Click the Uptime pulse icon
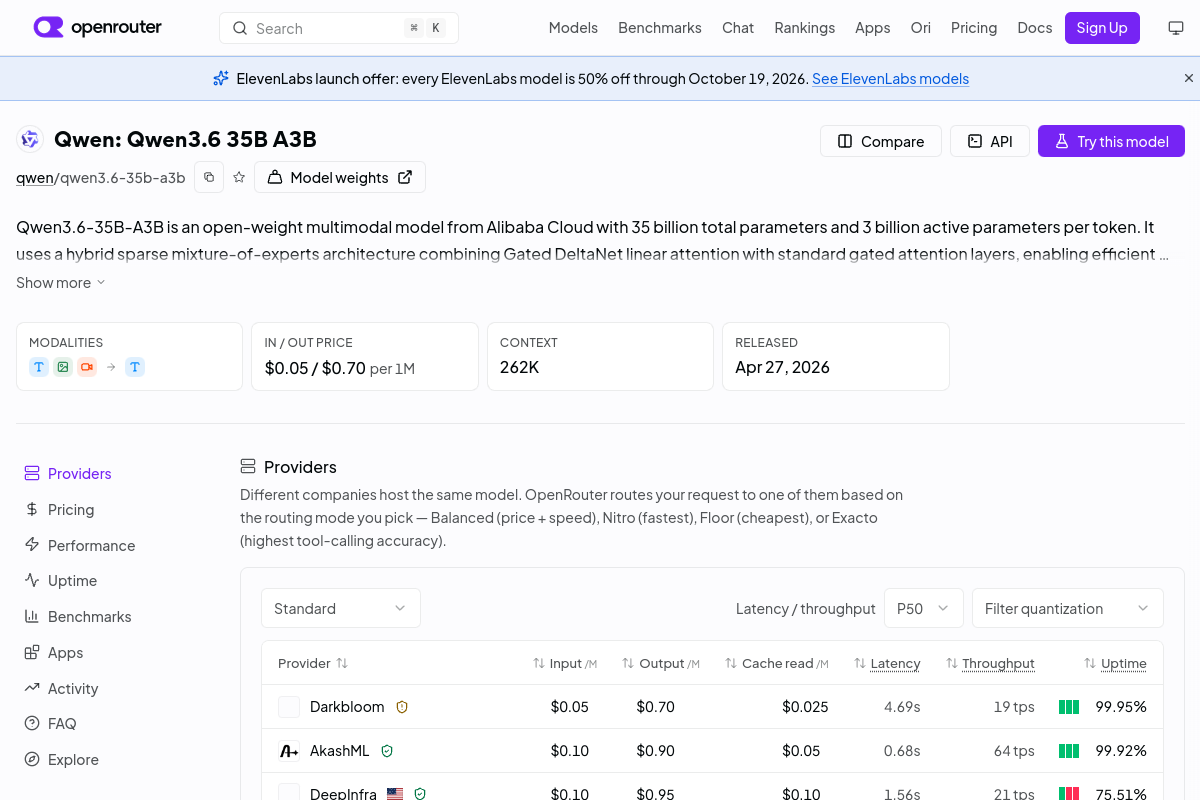This screenshot has height=800, width=1200. (32, 580)
